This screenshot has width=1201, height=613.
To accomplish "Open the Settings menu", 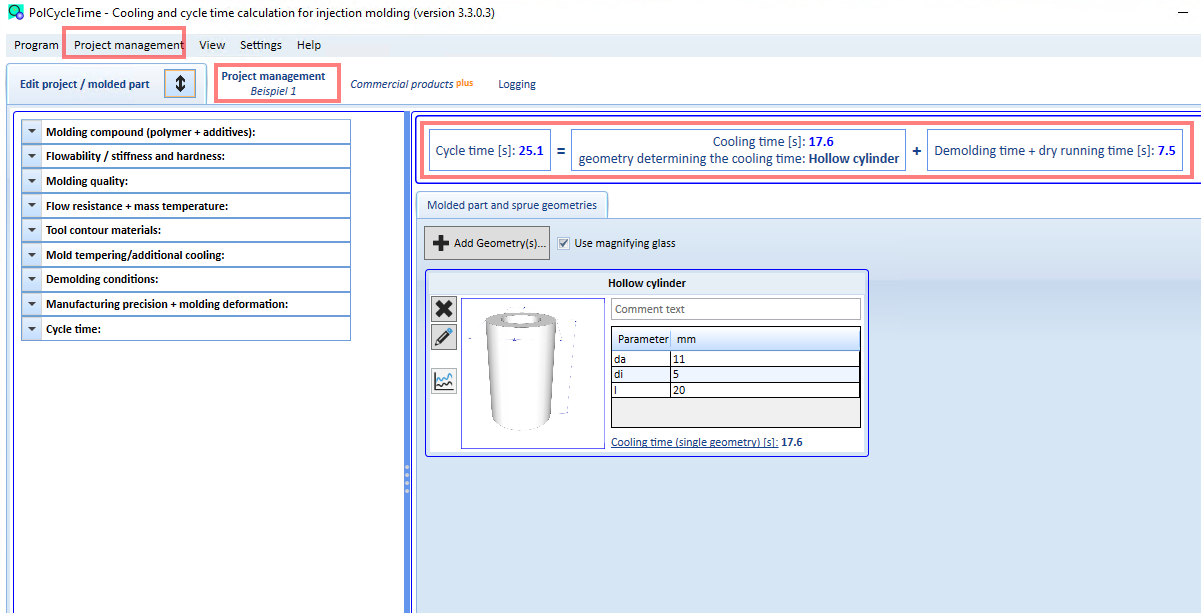I will (x=261, y=45).
